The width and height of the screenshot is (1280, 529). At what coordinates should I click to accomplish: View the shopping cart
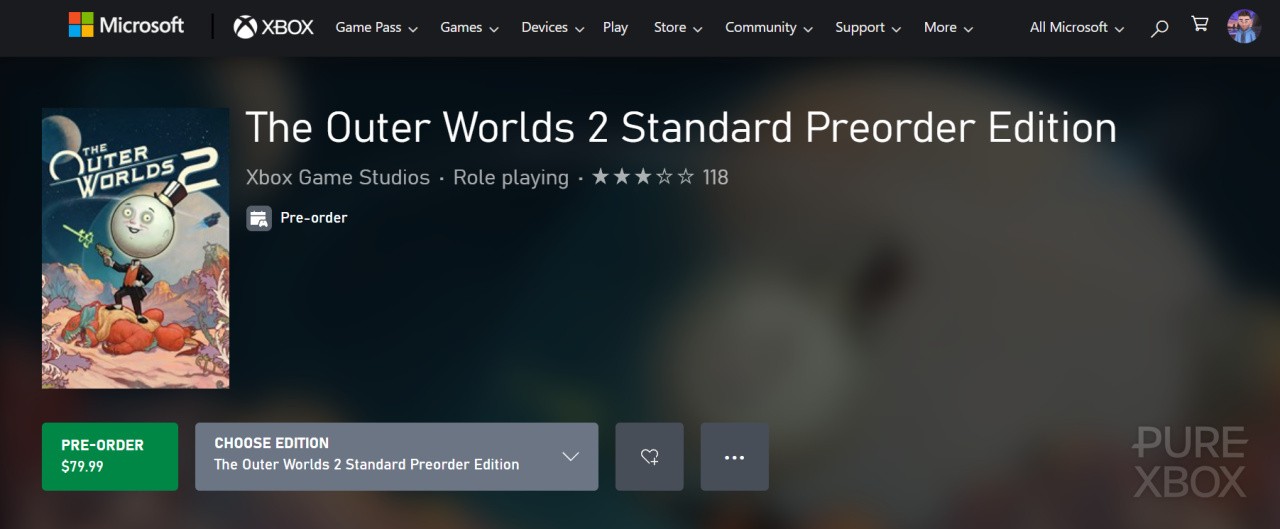[1200, 25]
